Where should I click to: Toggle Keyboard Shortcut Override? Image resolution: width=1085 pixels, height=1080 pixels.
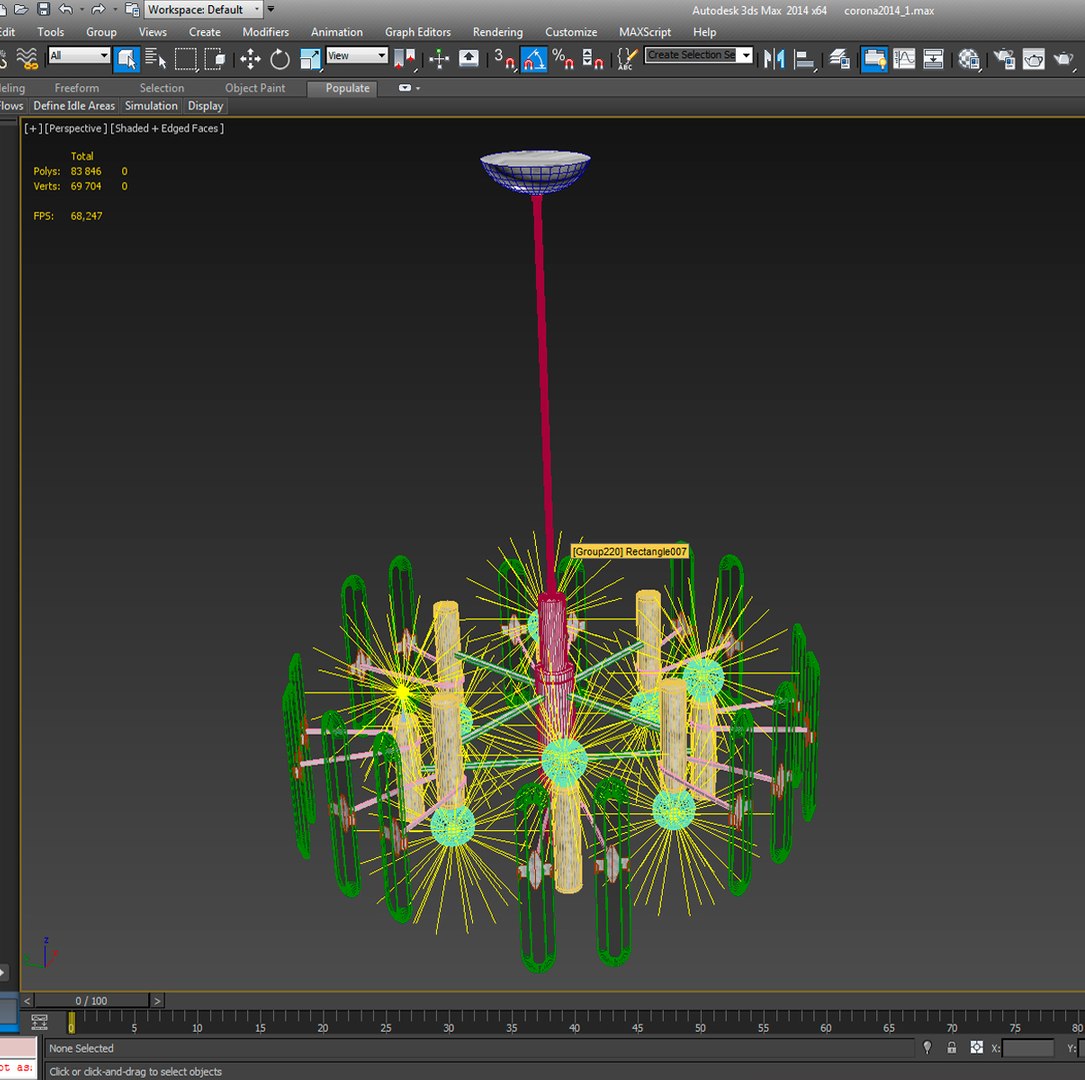468,59
